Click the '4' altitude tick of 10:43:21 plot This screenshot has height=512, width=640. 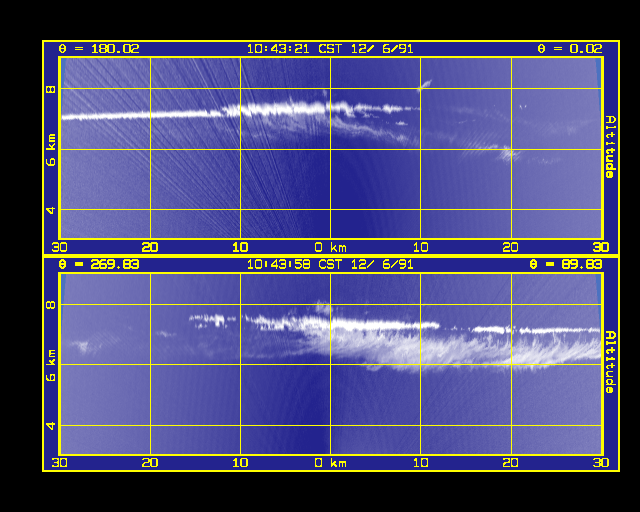click(x=51, y=210)
